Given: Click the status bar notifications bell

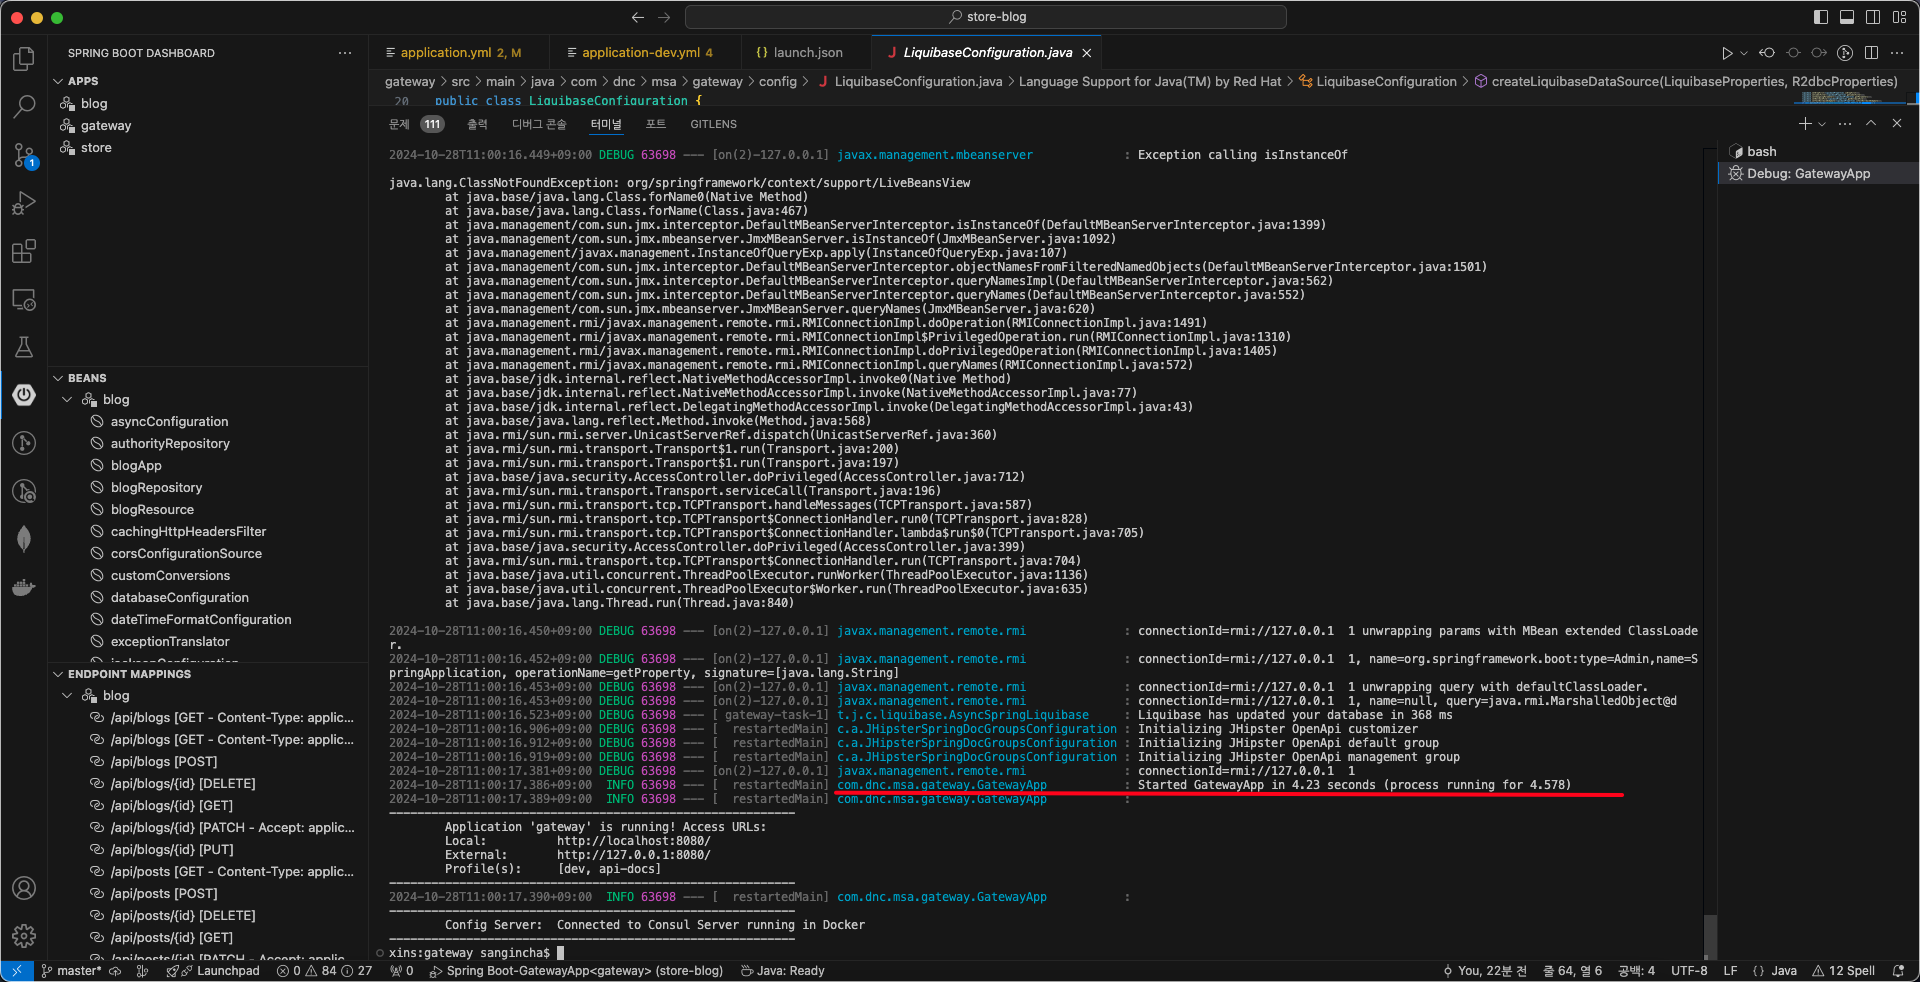Looking at the screenshot, I should click(x=1898, y=971).
